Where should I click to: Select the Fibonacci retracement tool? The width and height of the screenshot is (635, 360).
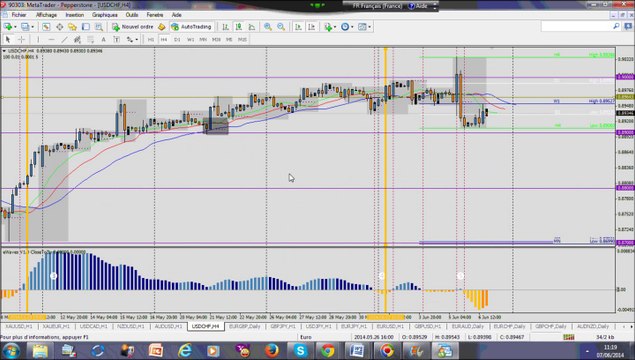tap(90, 39)
